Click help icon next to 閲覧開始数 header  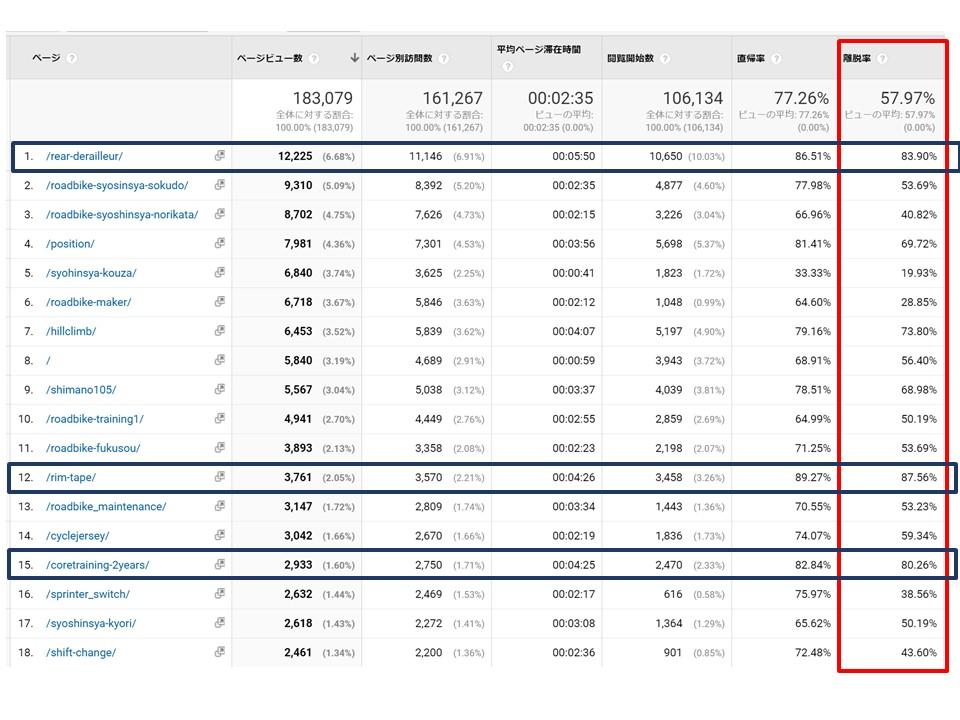(666, 58)
